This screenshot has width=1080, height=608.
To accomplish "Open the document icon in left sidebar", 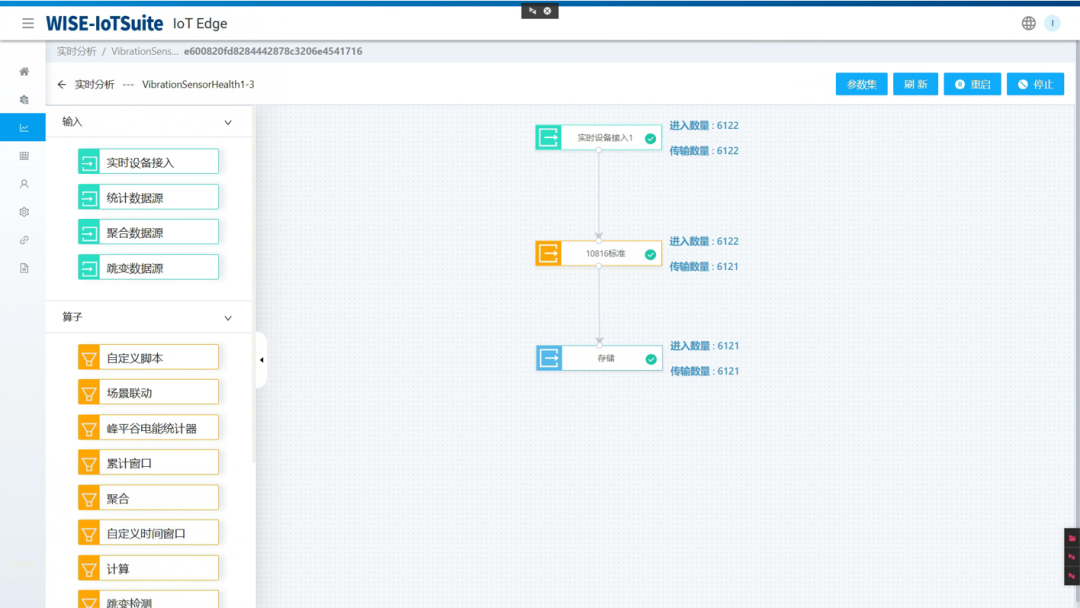I will click(24, 268).
